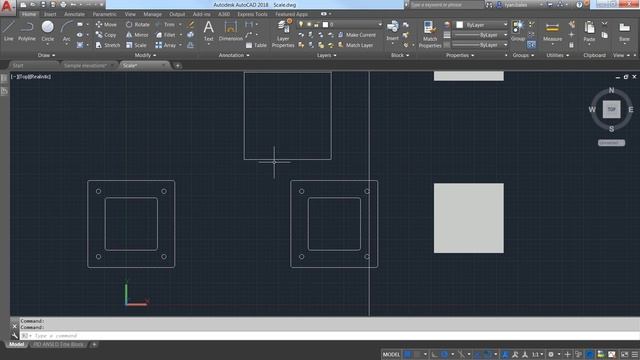The width and height of the screenshot is (640, 360).
Task: Open the Parametric ribbon tab
Action: (x=104, y=14)
